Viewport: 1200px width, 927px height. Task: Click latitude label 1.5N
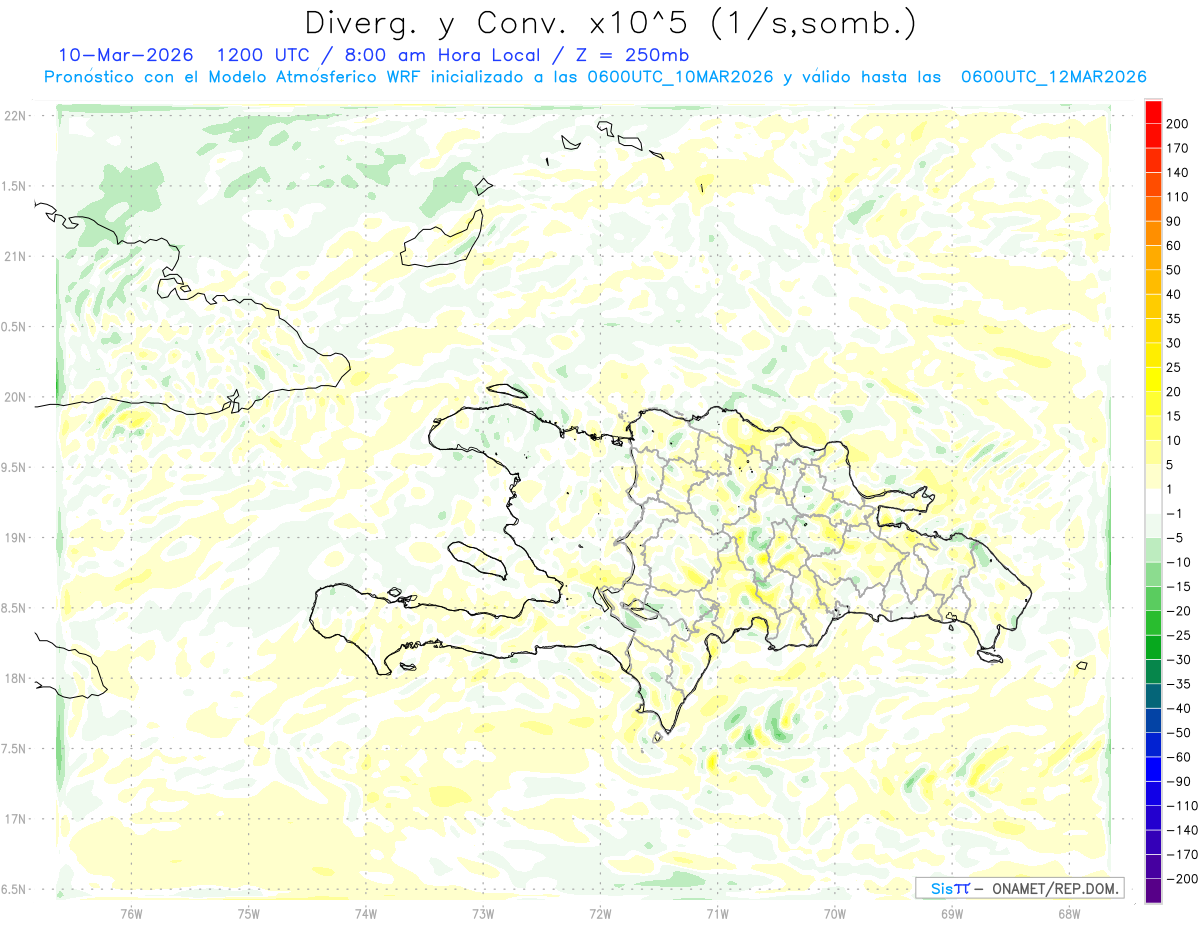[15, 186]
